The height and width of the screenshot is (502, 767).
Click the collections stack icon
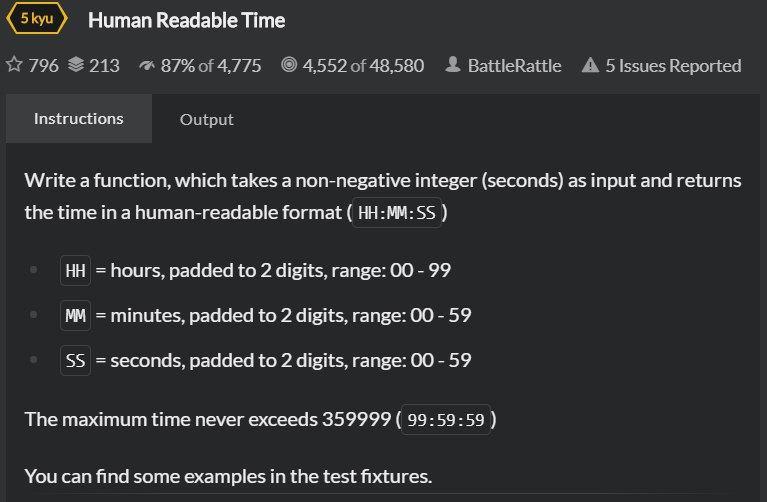tap(76, 65)
